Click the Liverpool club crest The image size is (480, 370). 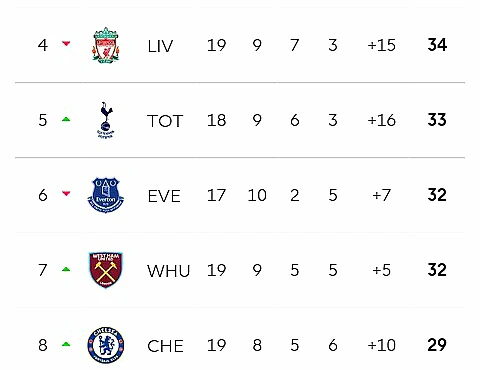[x=106, y=45]
